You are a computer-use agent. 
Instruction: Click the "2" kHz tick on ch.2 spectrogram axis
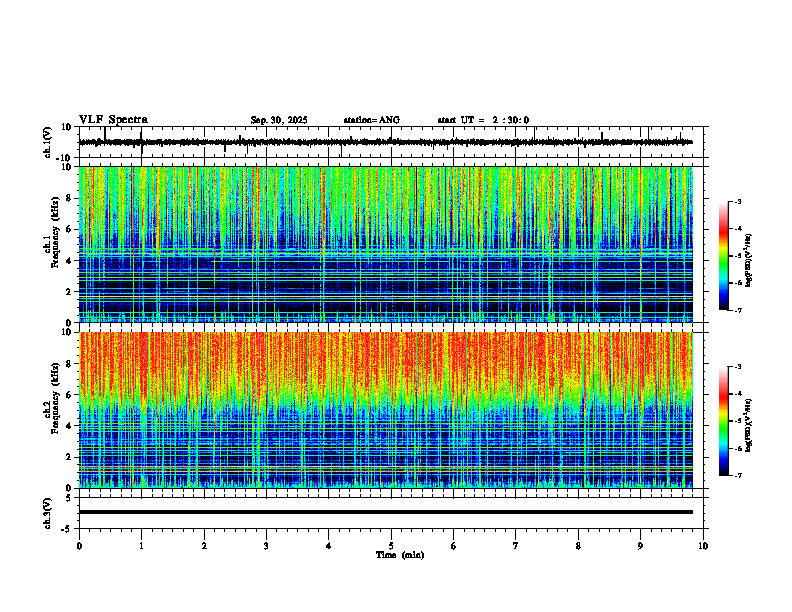click(70, 457)
